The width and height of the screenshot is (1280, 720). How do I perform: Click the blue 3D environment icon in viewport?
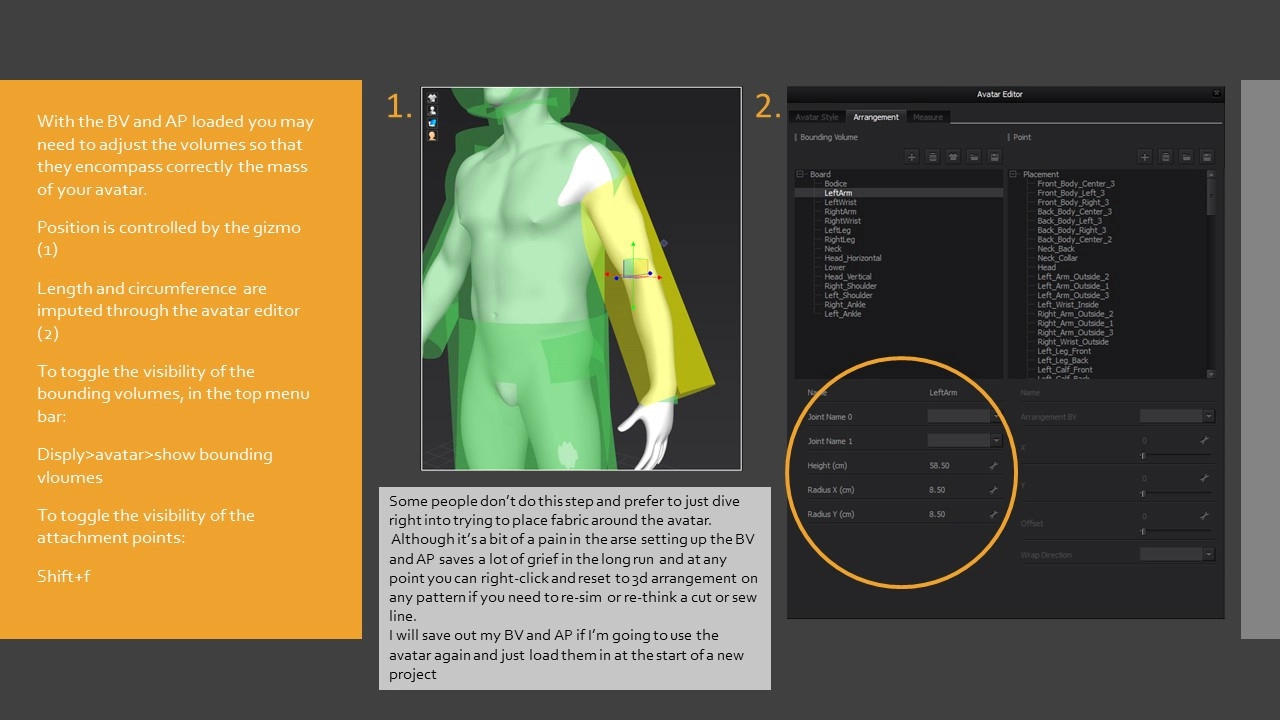pyautogui.click(x=432, y=123)
